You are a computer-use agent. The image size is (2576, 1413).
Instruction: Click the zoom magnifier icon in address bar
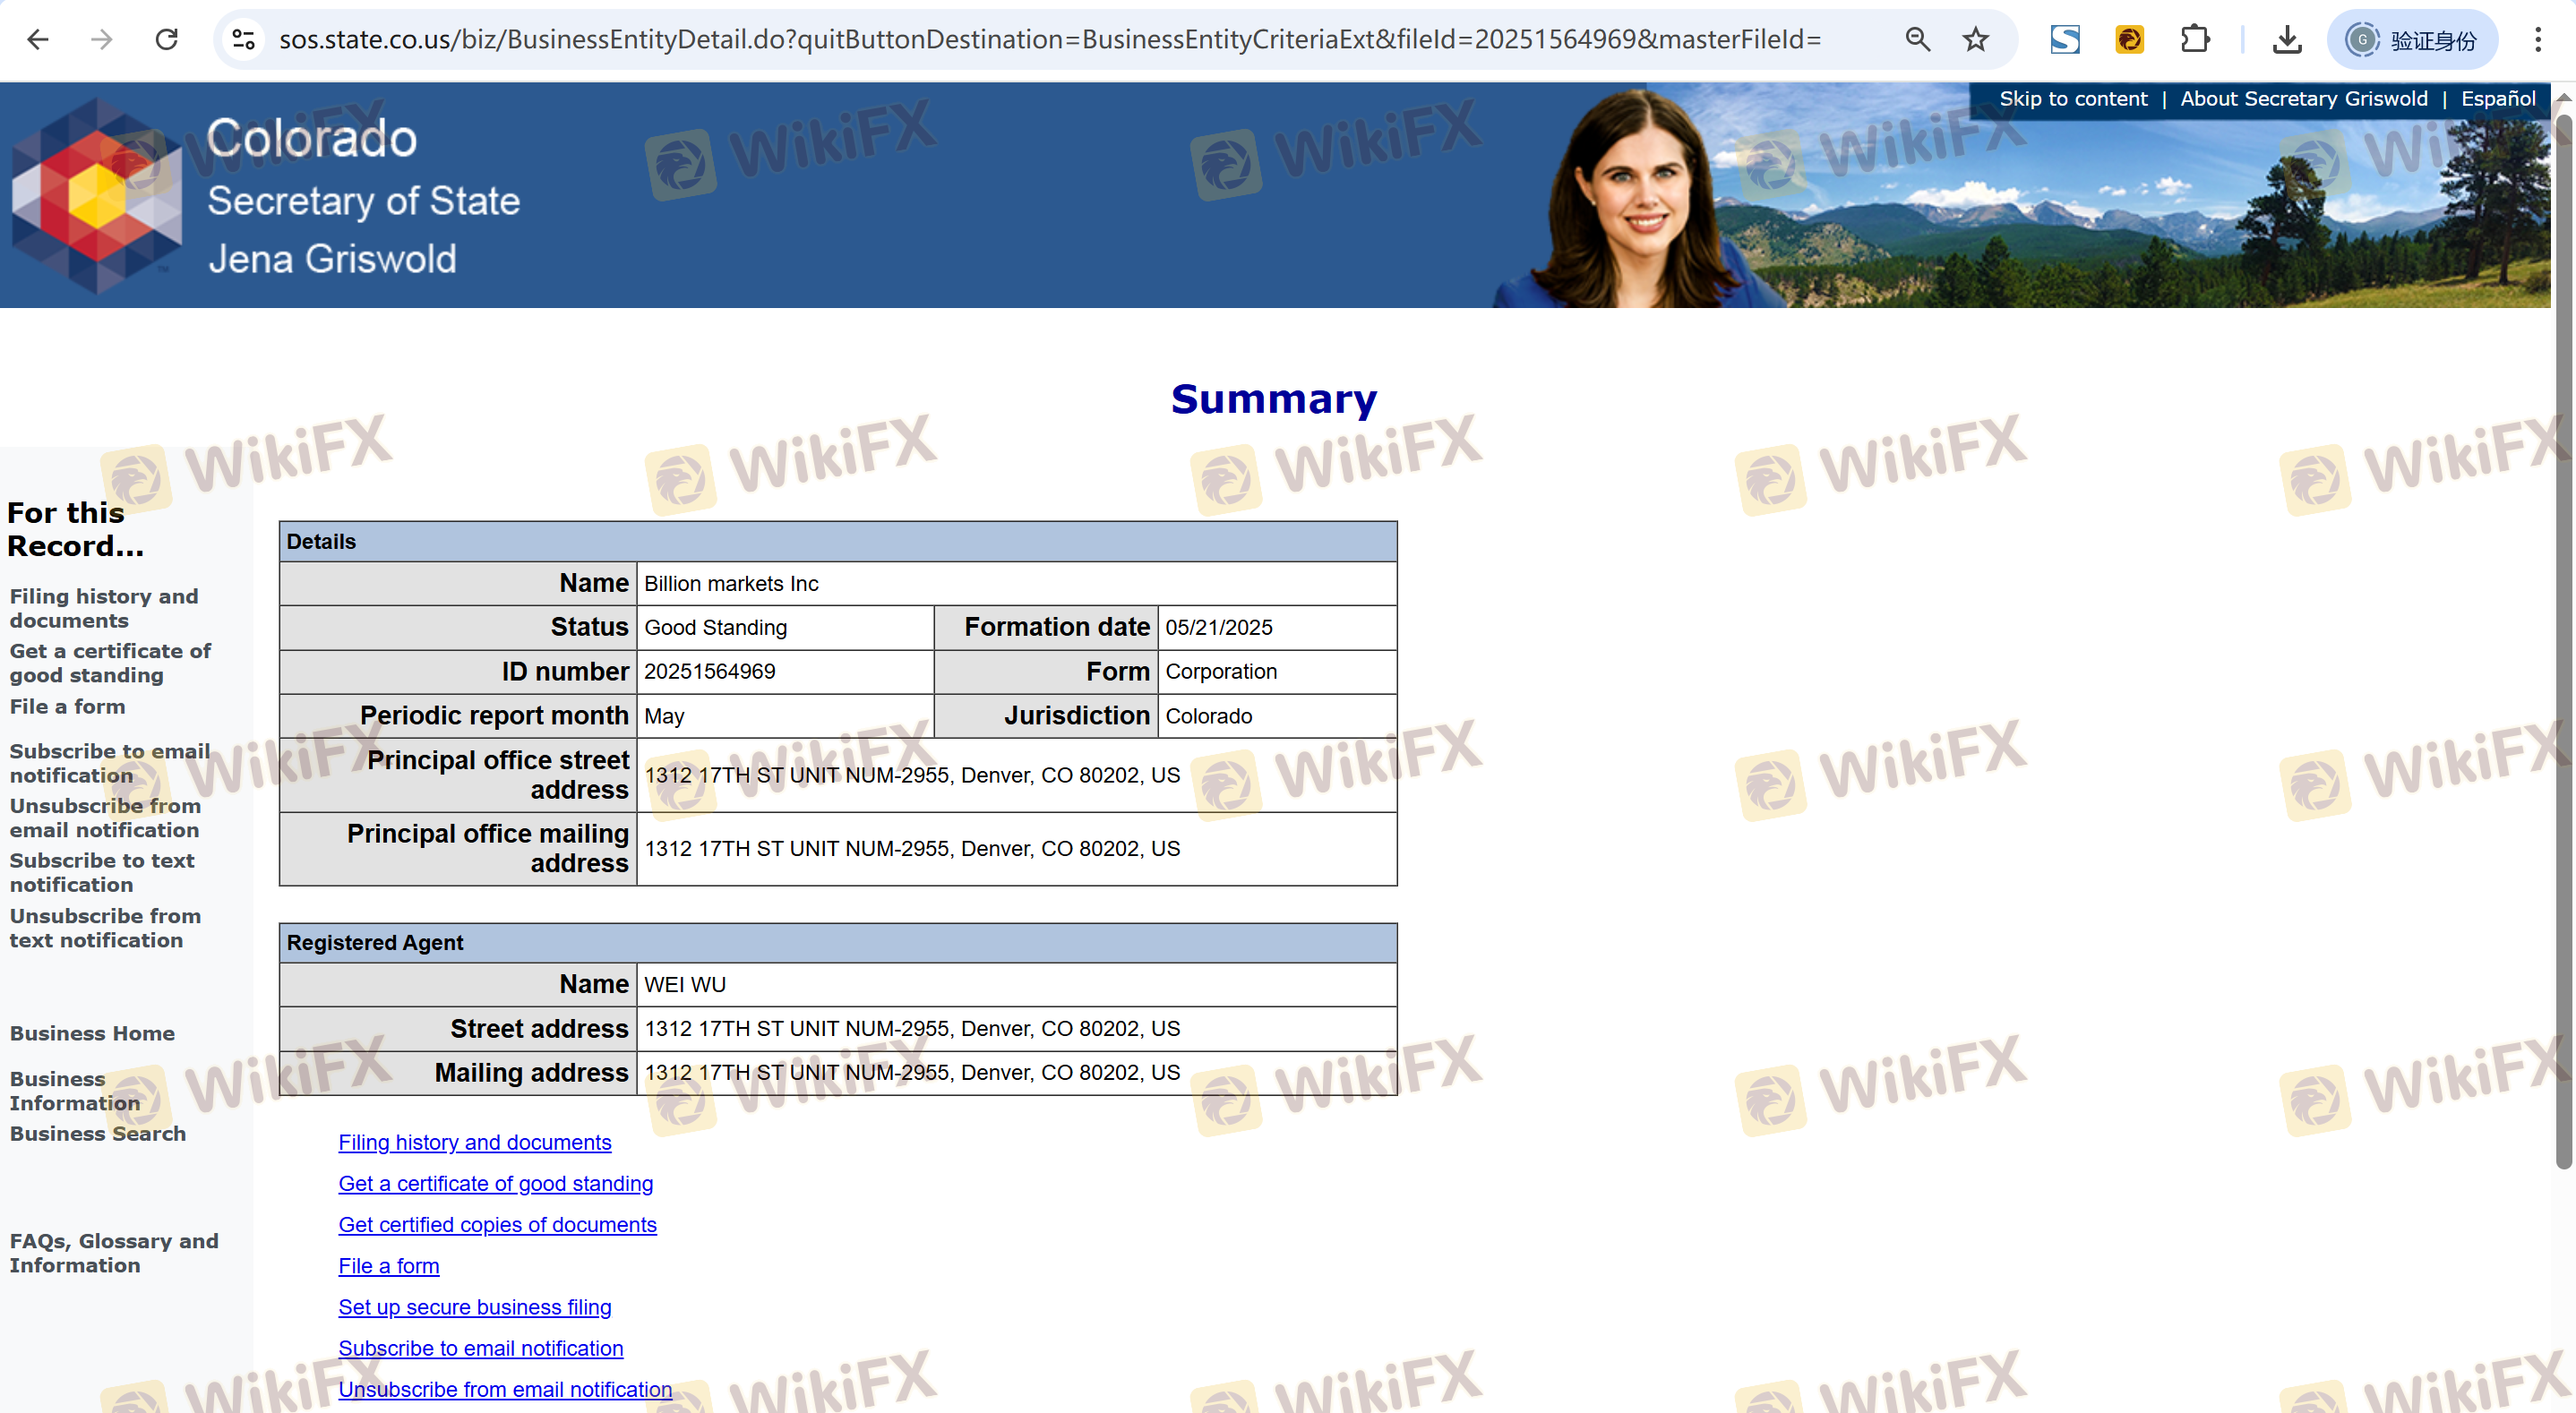click(x=1916, y=39)
